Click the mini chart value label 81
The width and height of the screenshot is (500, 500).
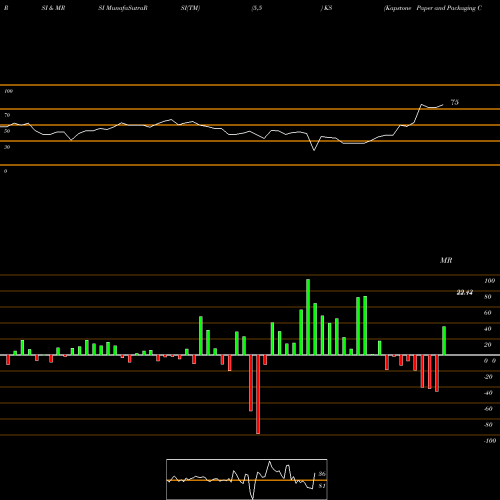322,486
